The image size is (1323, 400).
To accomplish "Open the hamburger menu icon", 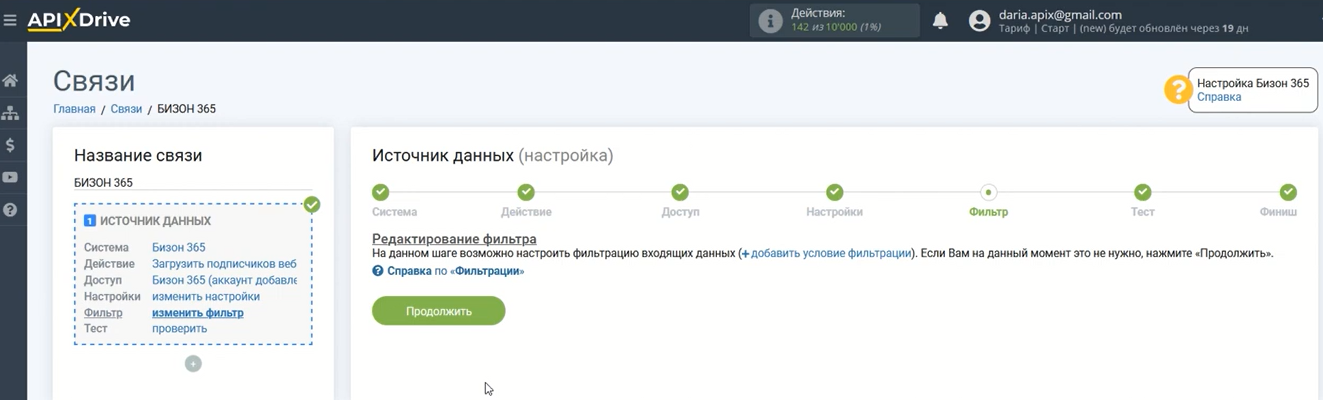I will 10,20.
